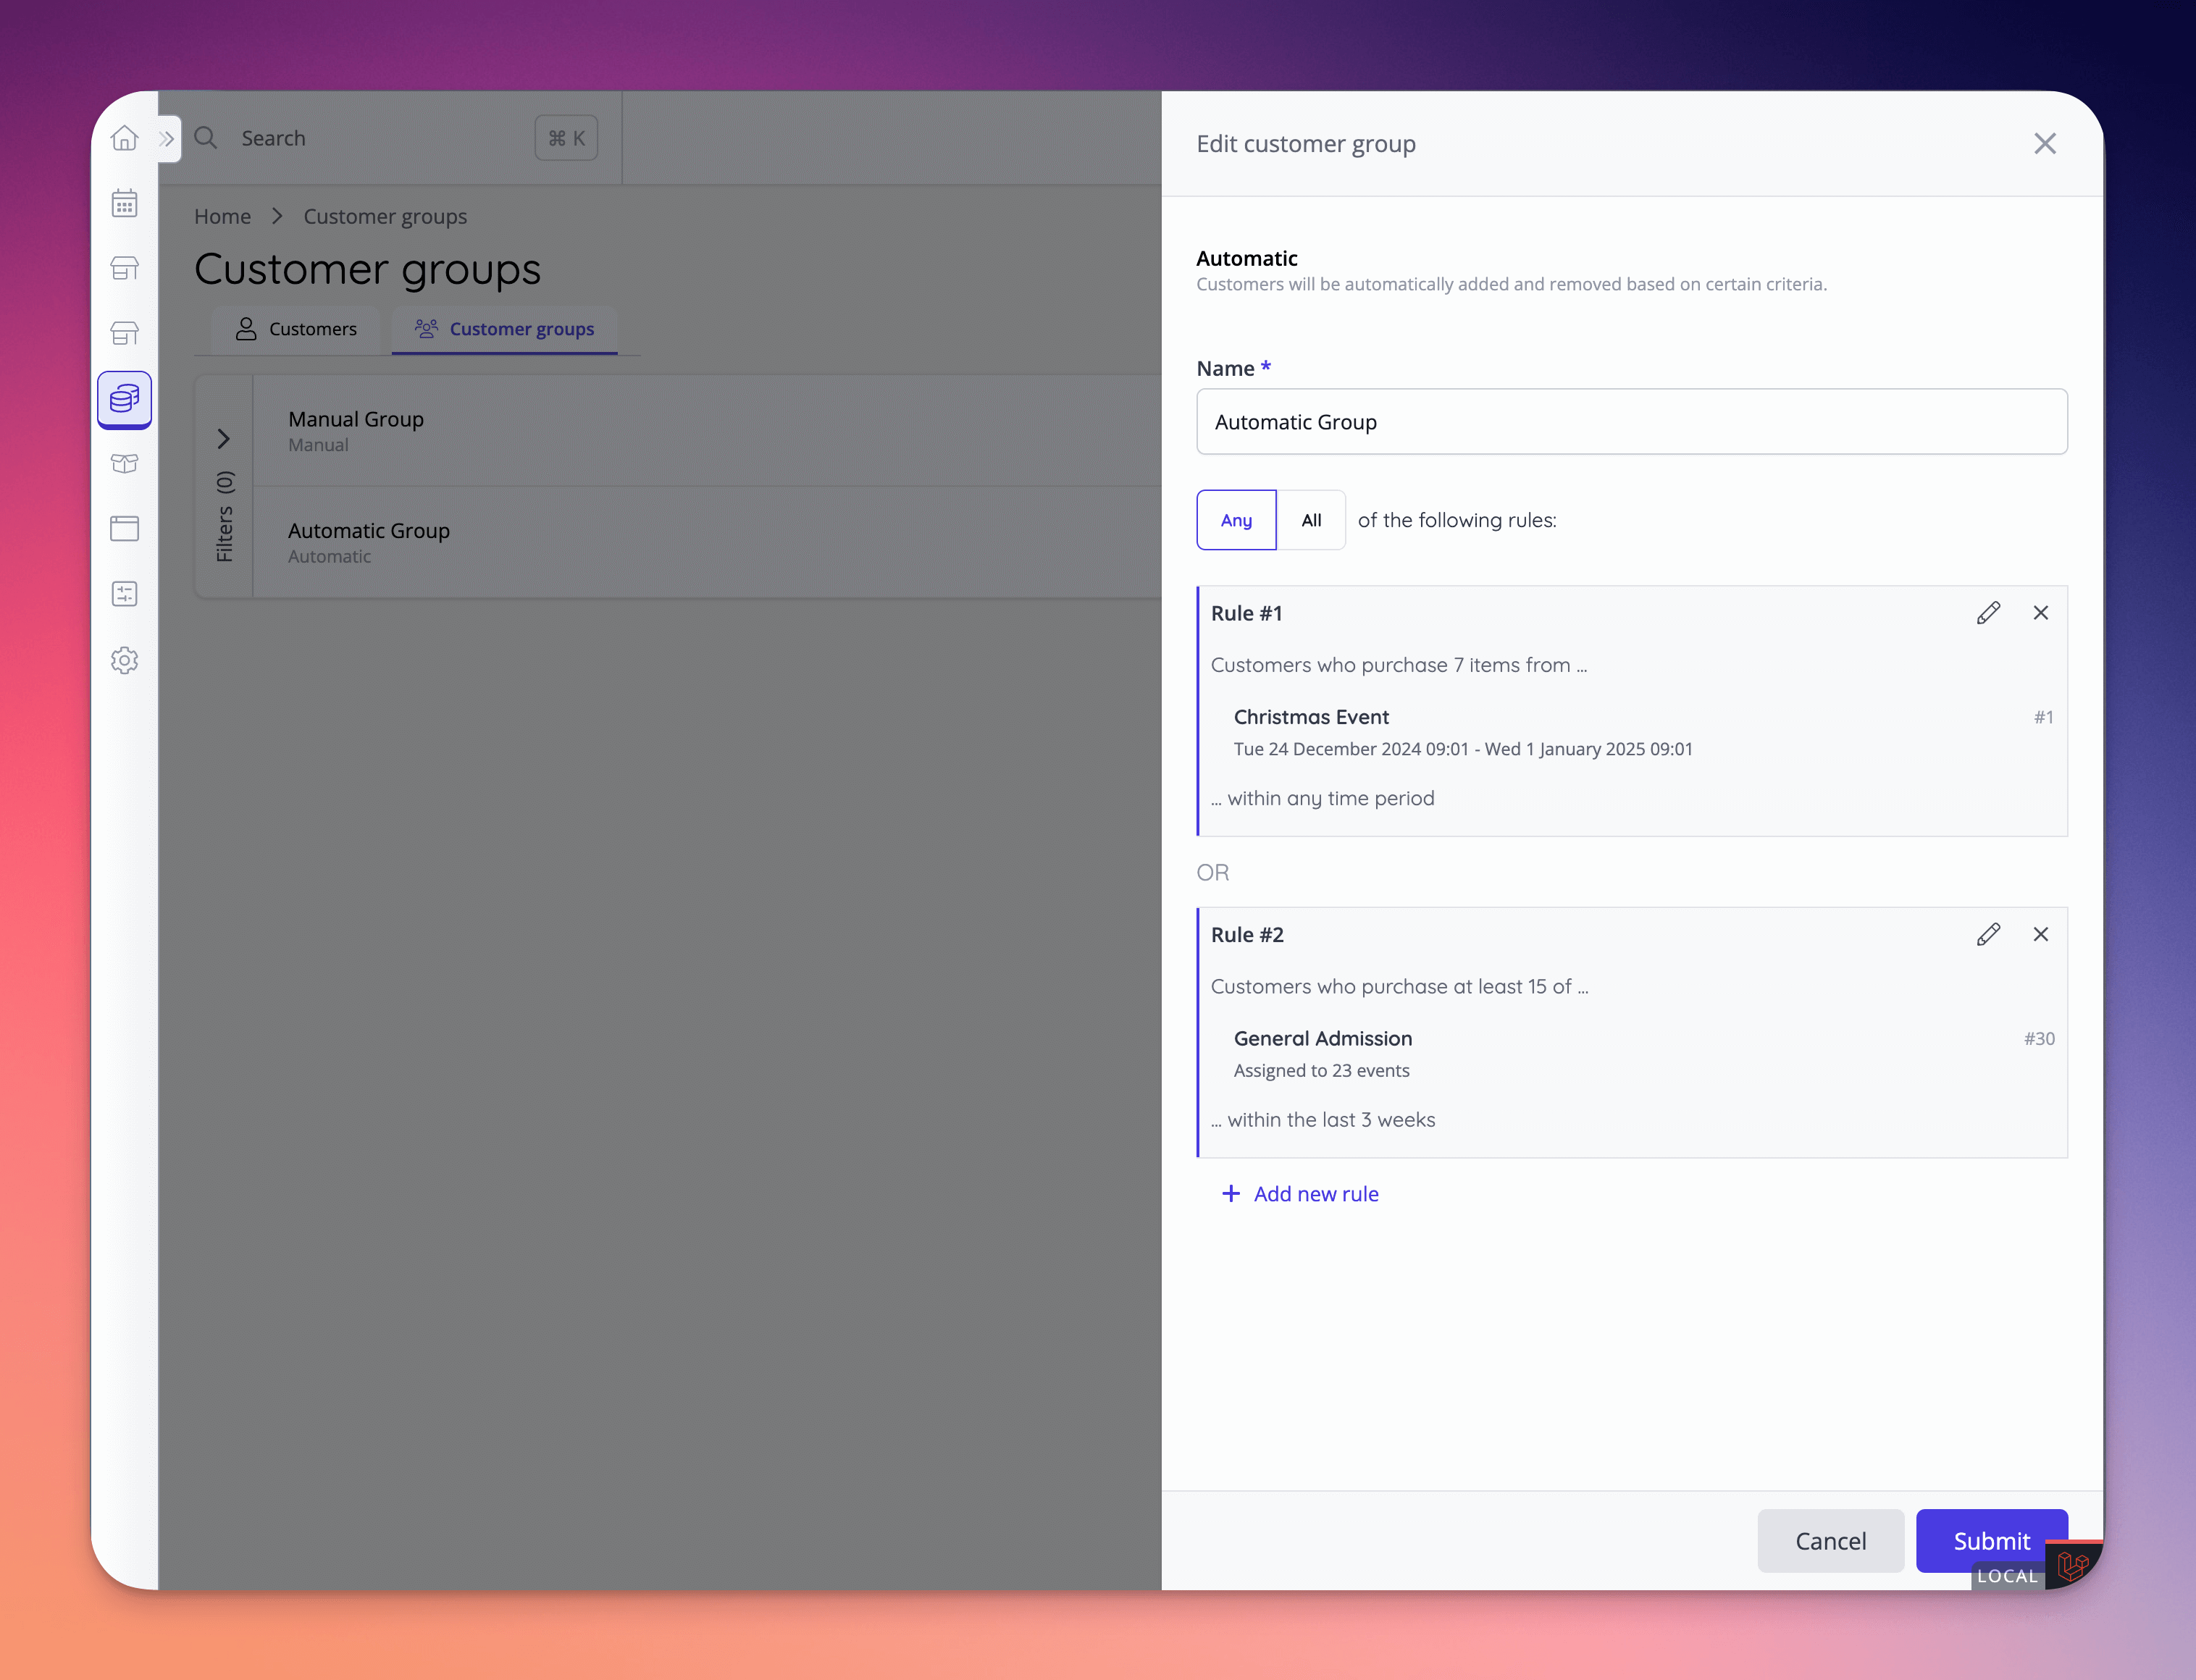Click the Cancel button
This screenshot has height=1680, width=2196.
tap(1830, 1541)
